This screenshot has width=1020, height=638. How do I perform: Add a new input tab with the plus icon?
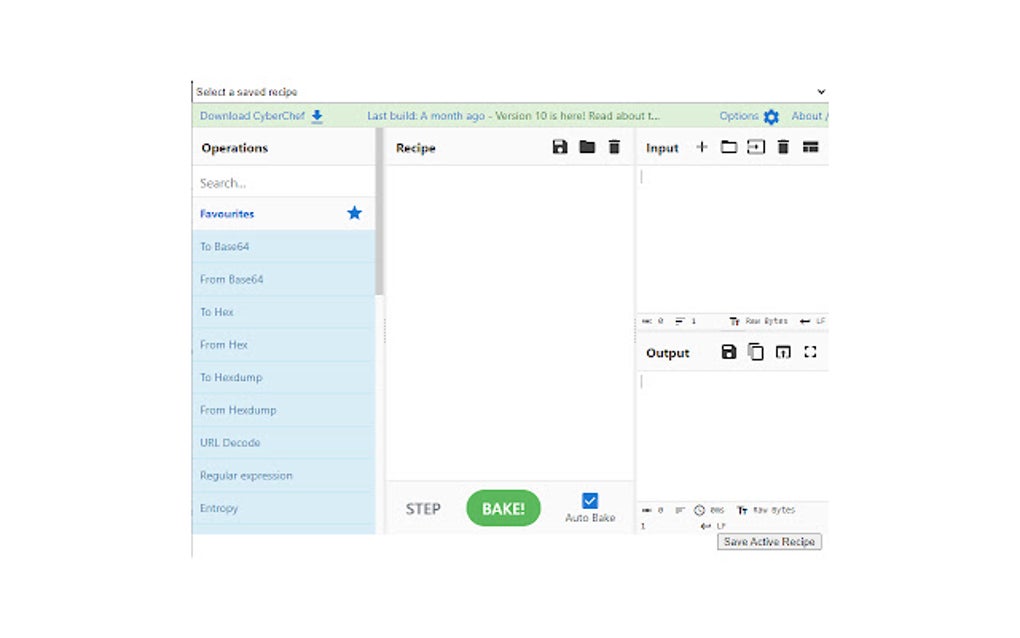click(702, 147)
